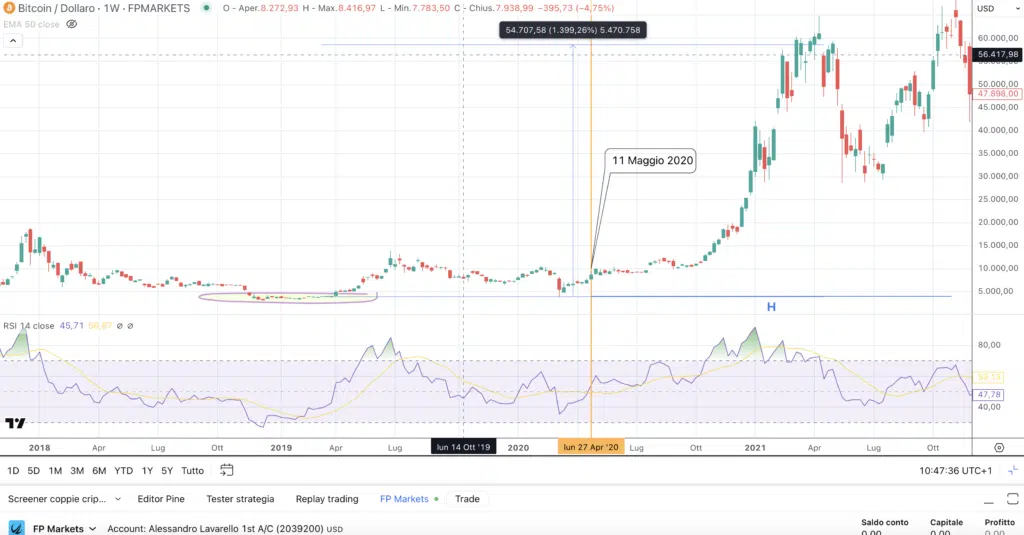Click the FP Markets broker logo

tap(17, 528)
